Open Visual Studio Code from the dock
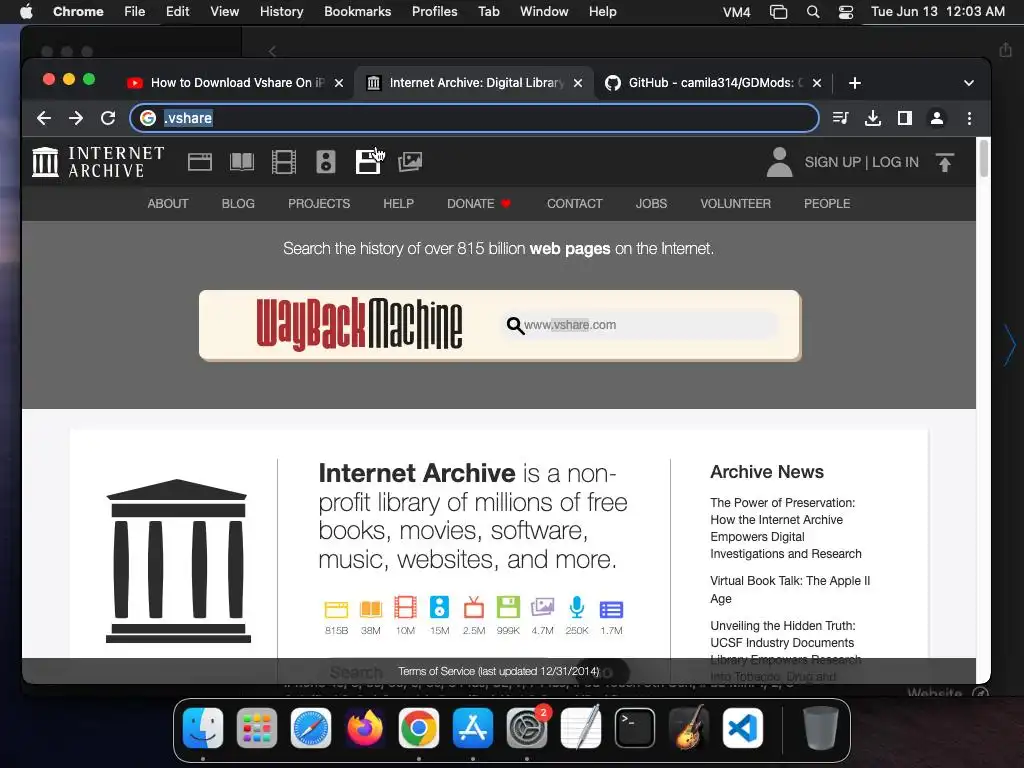1024x768 pixels. 743,728
